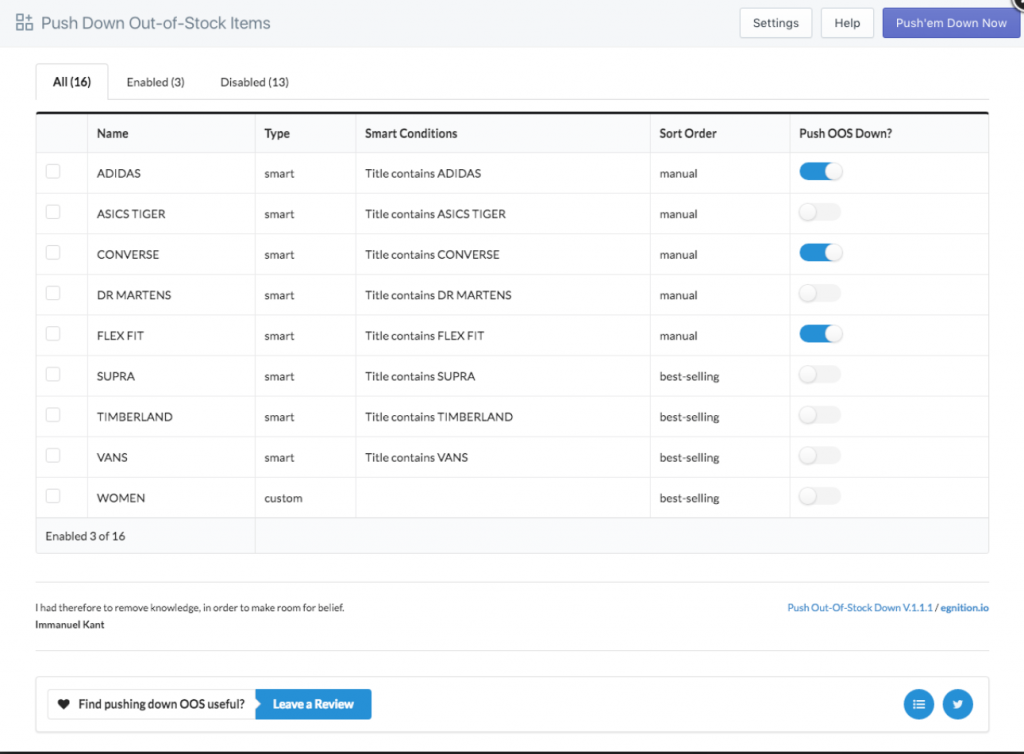This screenshot has height=754, width=1024.
Task: Click the WOMEN collection name
Action: [x=121, y=497]
